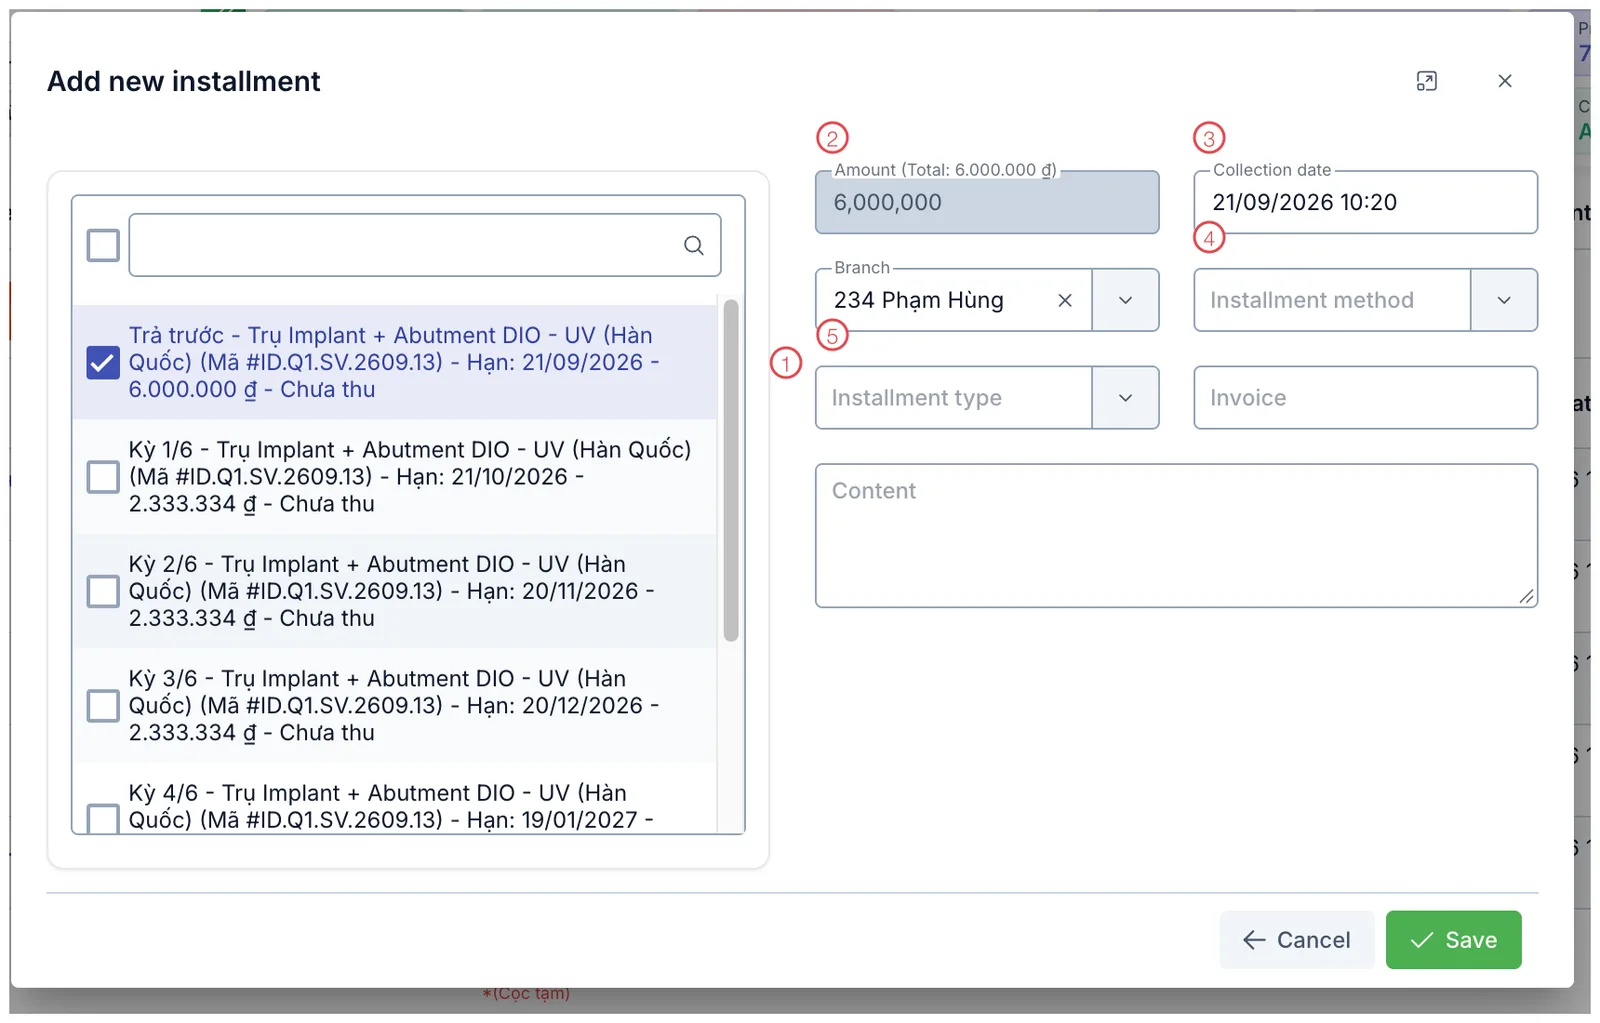Tick the Kỳ 3/6 installment checkbox
The width and height of the screenshot is (1600, 1023).
point(103,705)
